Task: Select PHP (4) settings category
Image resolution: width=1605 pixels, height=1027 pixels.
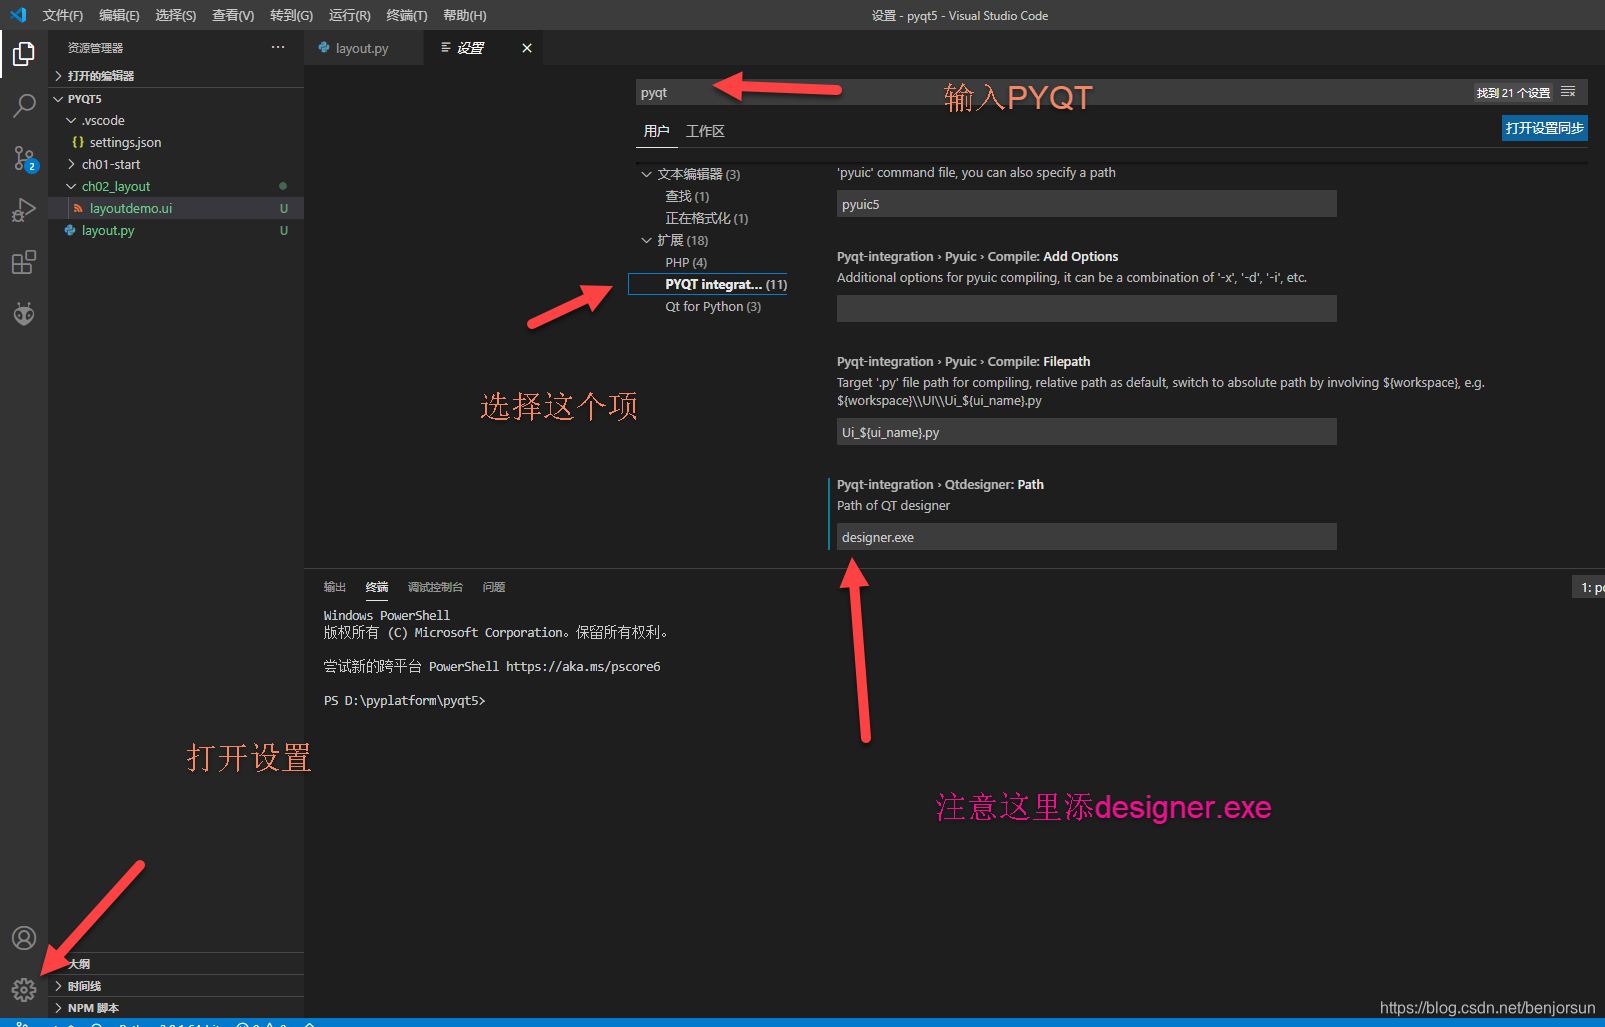Action: (x=686, y=262)
